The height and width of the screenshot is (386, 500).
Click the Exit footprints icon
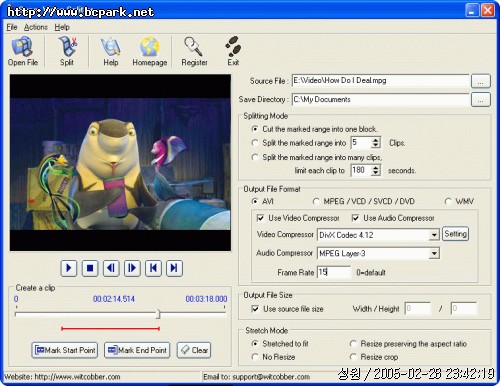tap(233, 47)
